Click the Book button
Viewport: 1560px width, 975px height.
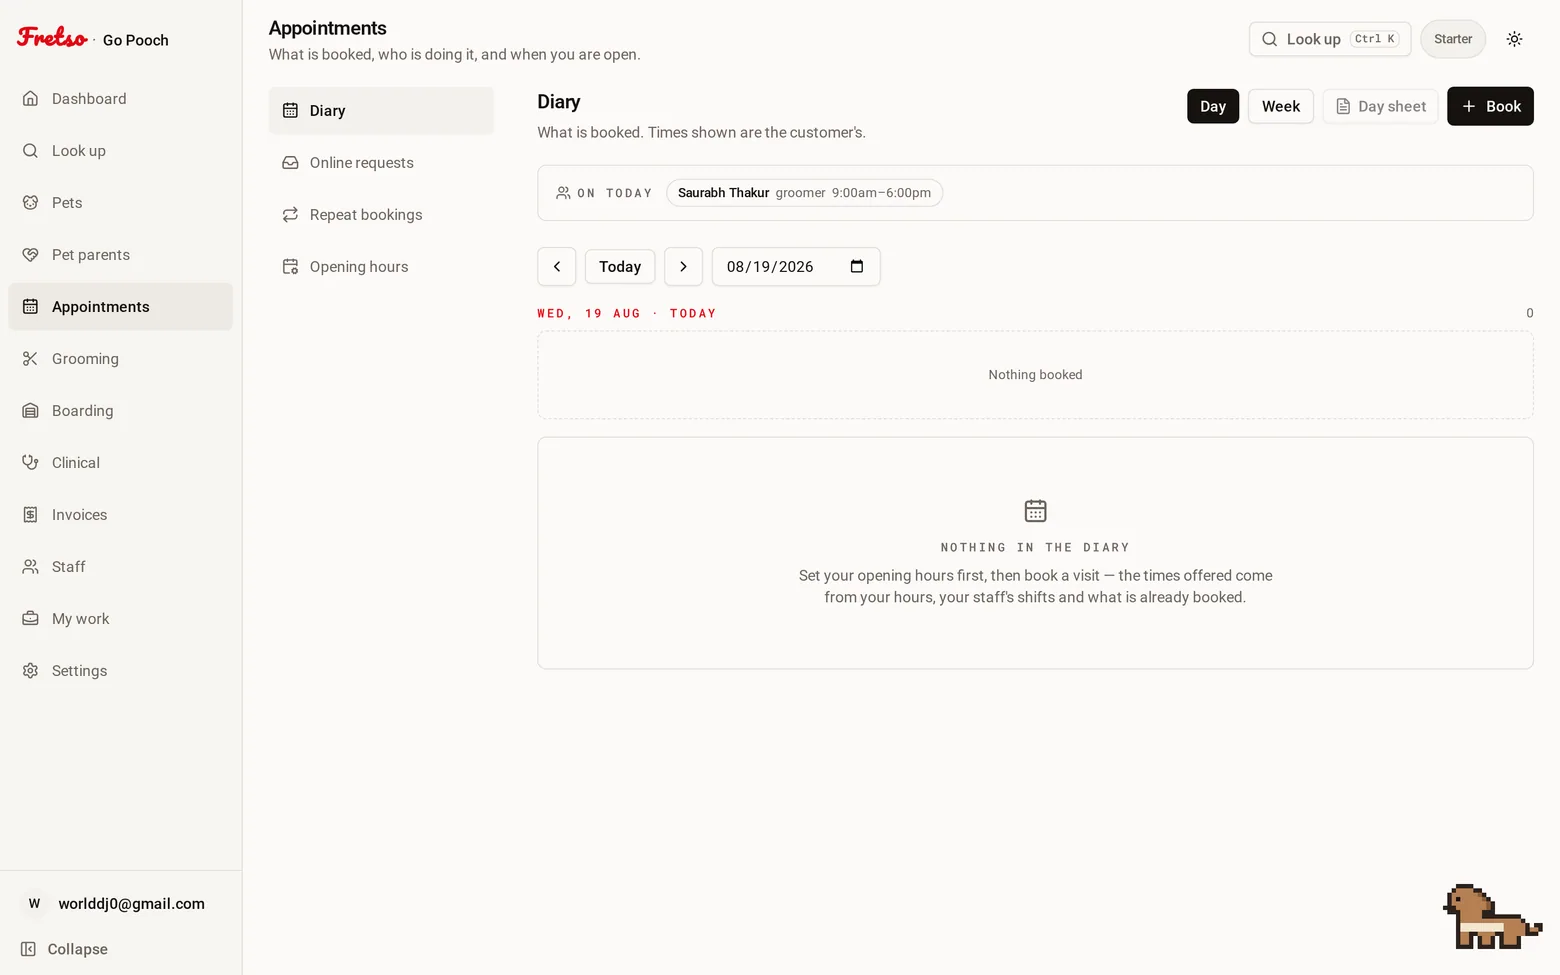(1490, 107)
